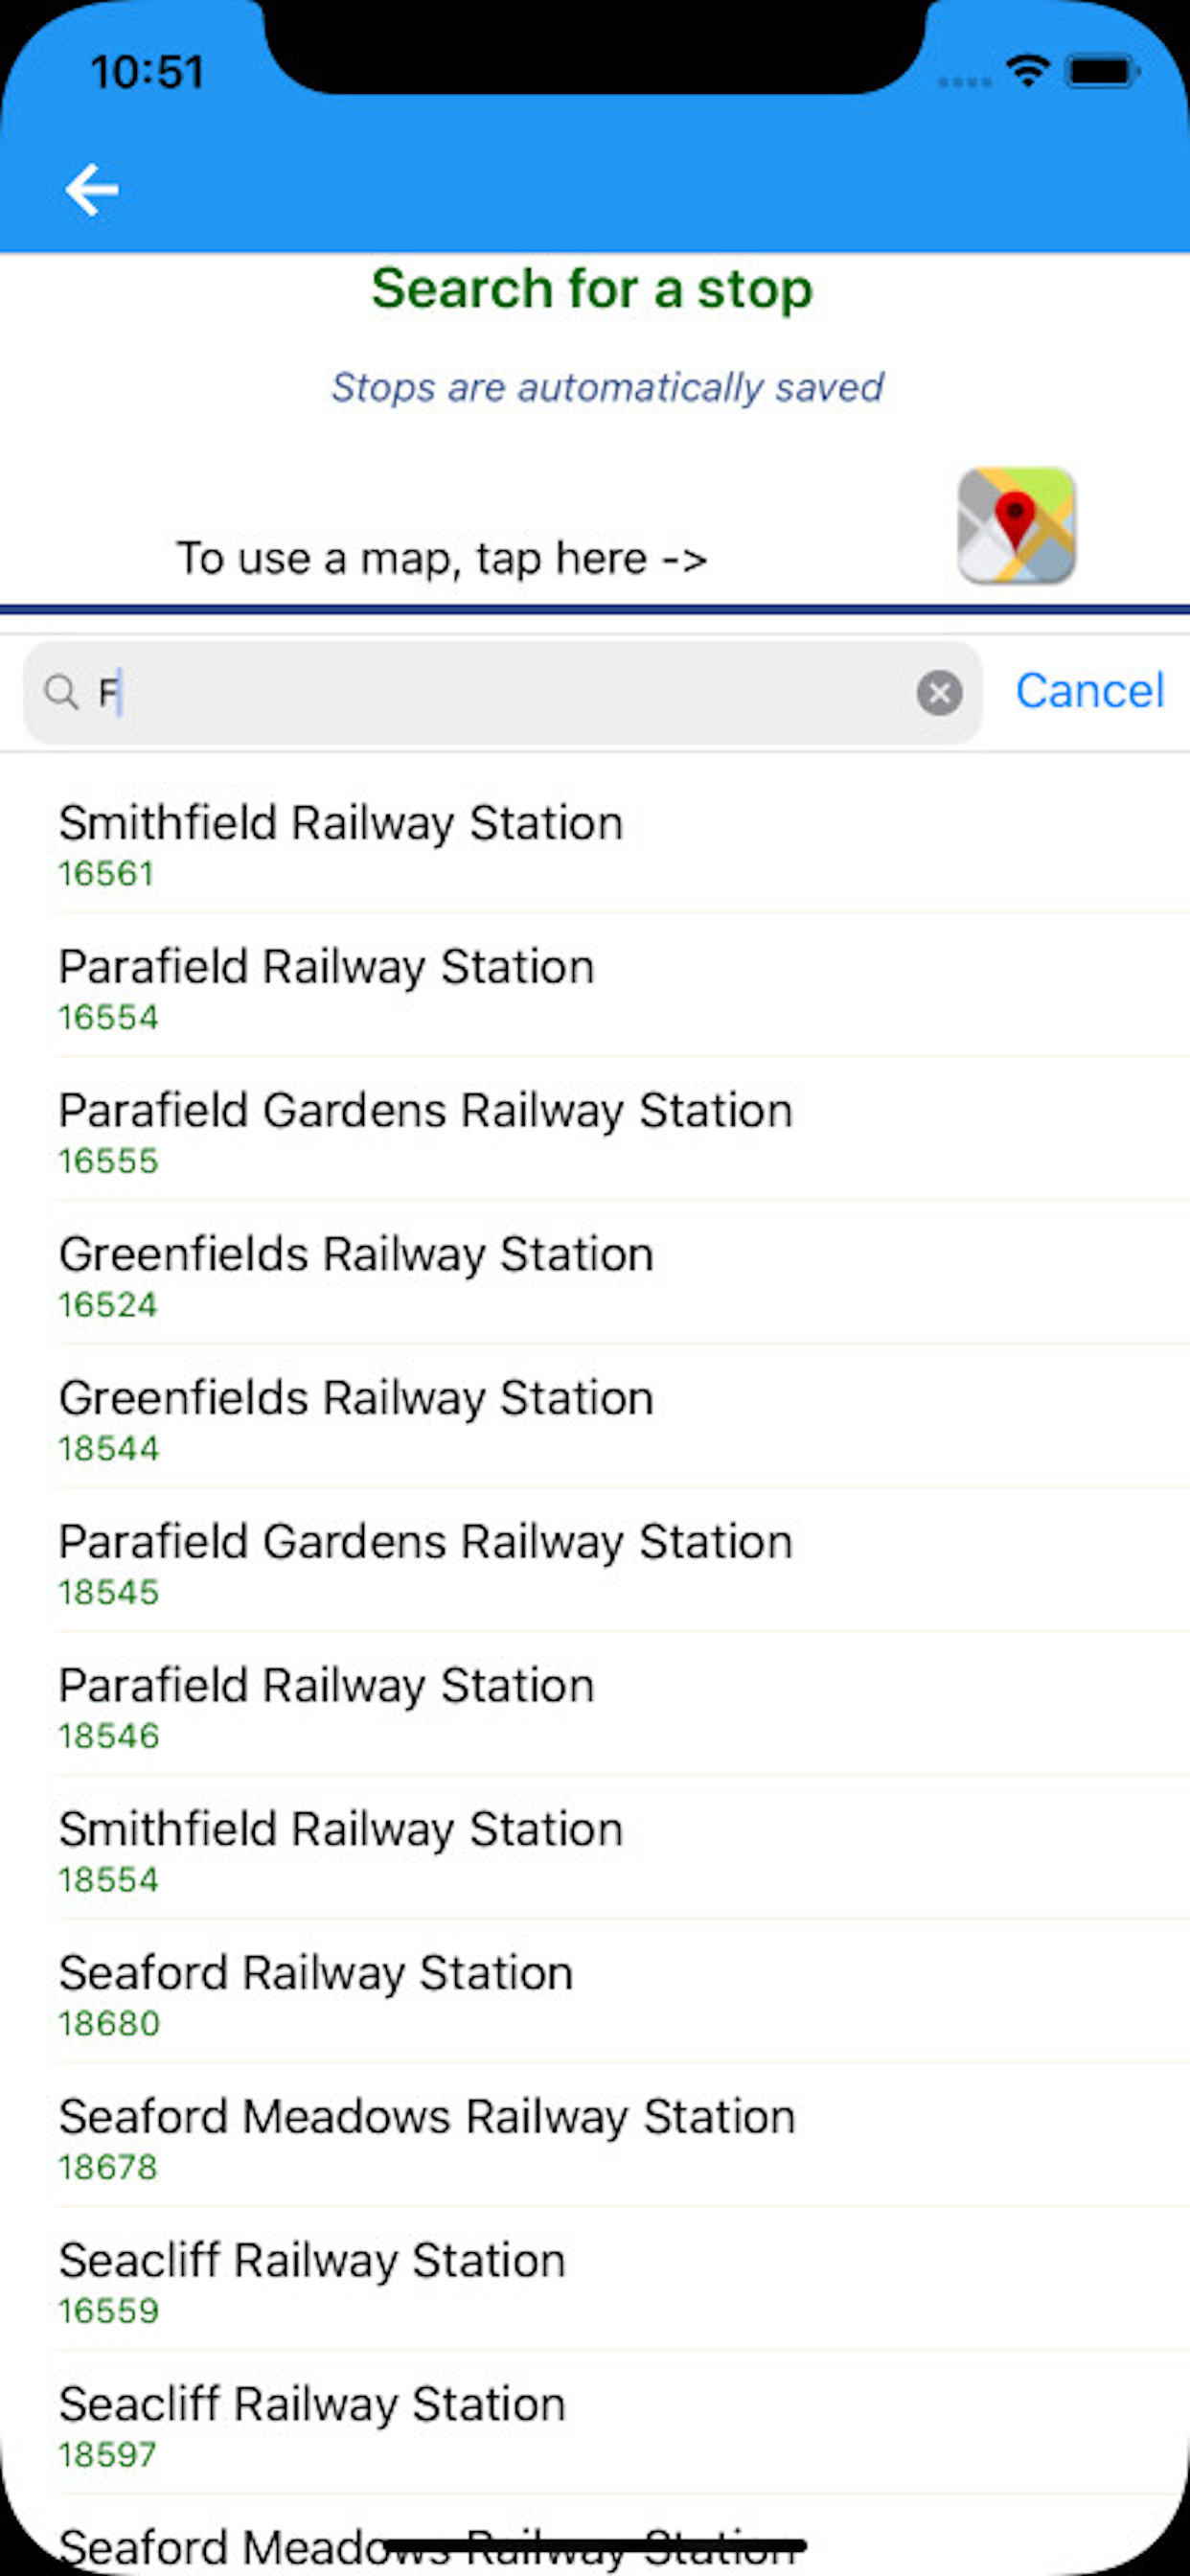Select Parafield Railway Station 16554
This screenshot has width=1190, height=2576.
coord(595,986)
